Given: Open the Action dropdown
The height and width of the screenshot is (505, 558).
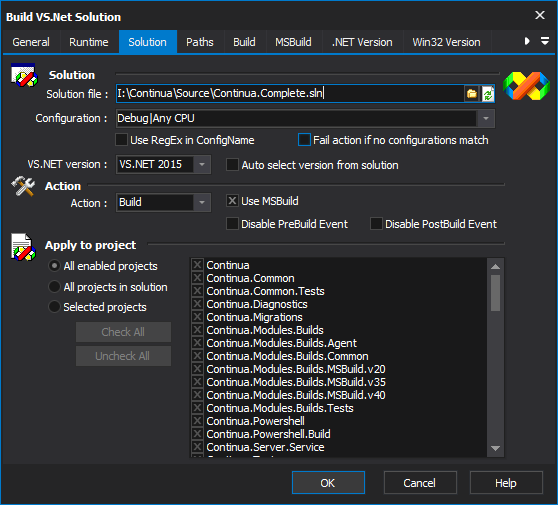Looking at the screenshot, I should [x=202, y=202].
